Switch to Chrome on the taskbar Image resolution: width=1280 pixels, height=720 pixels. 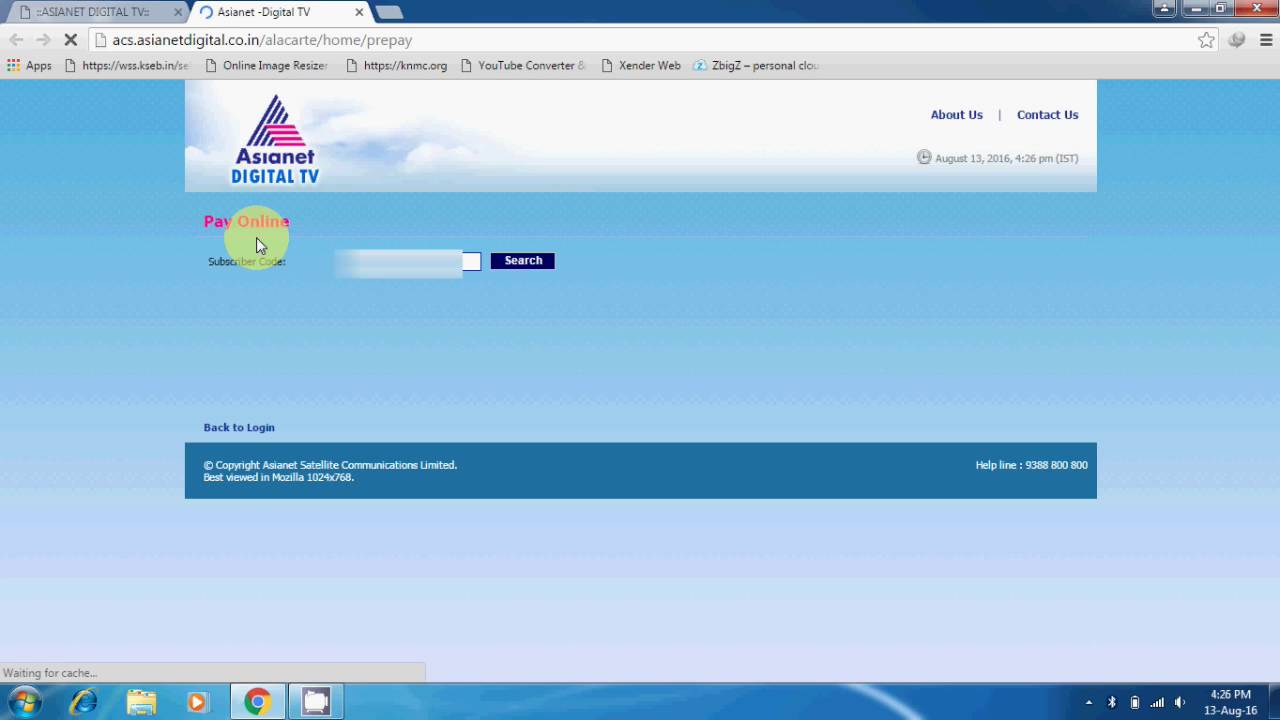(257, 702)
